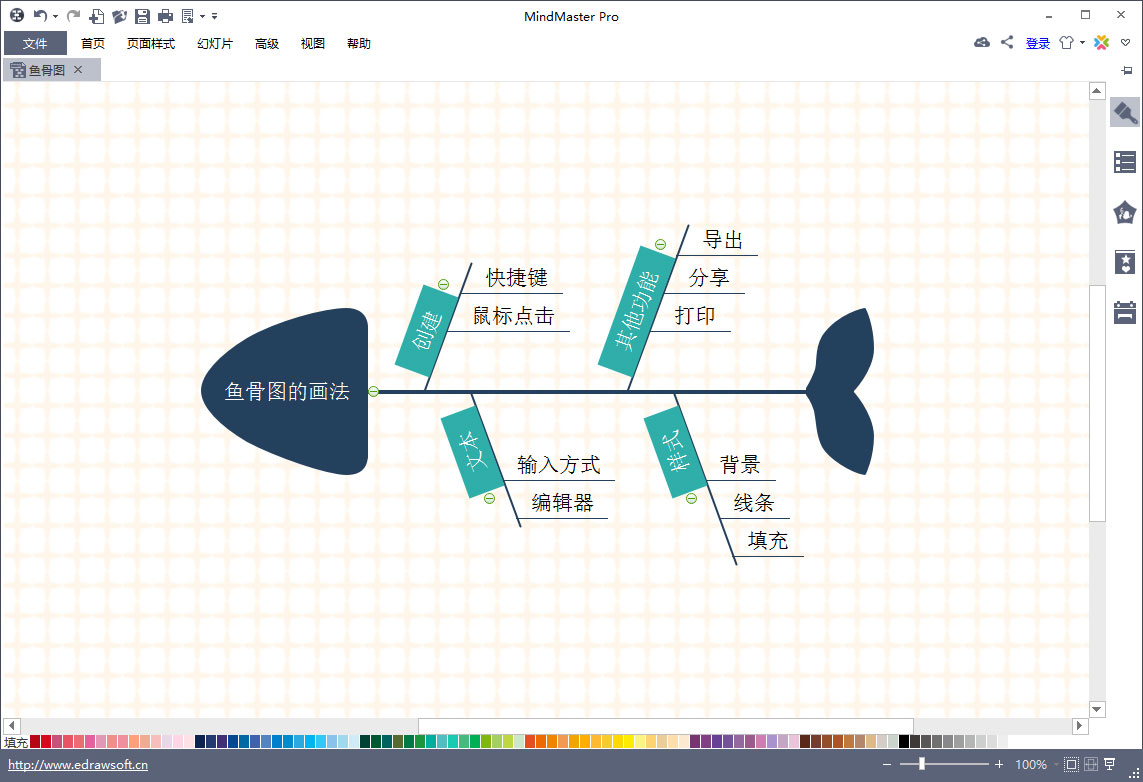Click the Save diskette icon in quick access toolbar
Viewport: 1143px width, 782px height.
coord(142,15)
